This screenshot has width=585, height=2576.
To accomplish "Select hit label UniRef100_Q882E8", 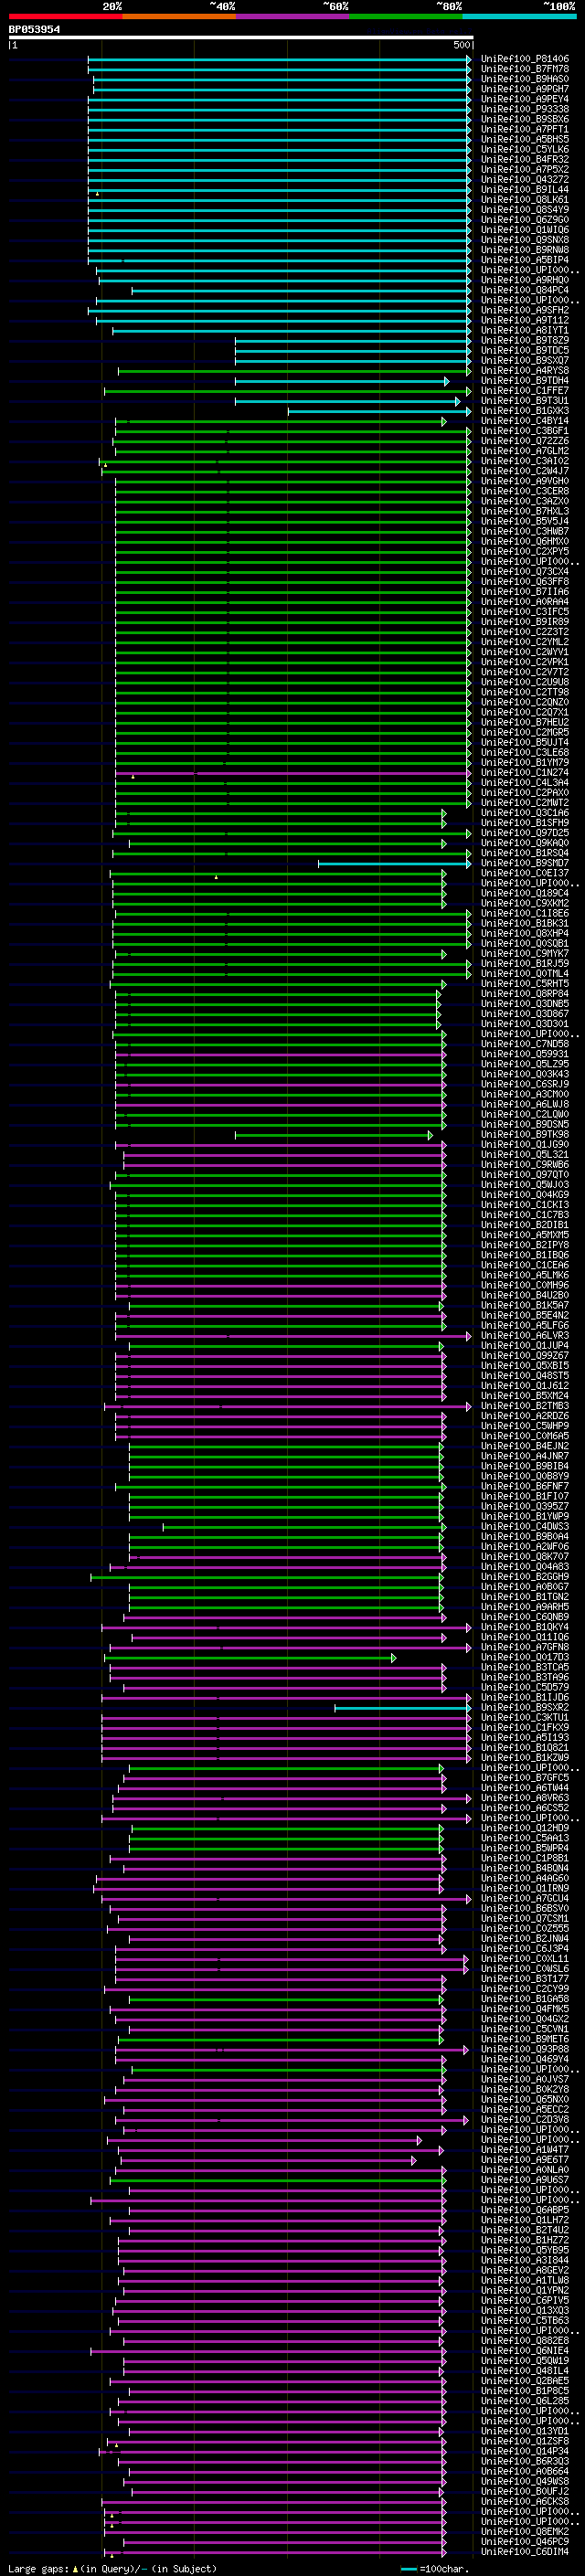I will (525, 2340).
